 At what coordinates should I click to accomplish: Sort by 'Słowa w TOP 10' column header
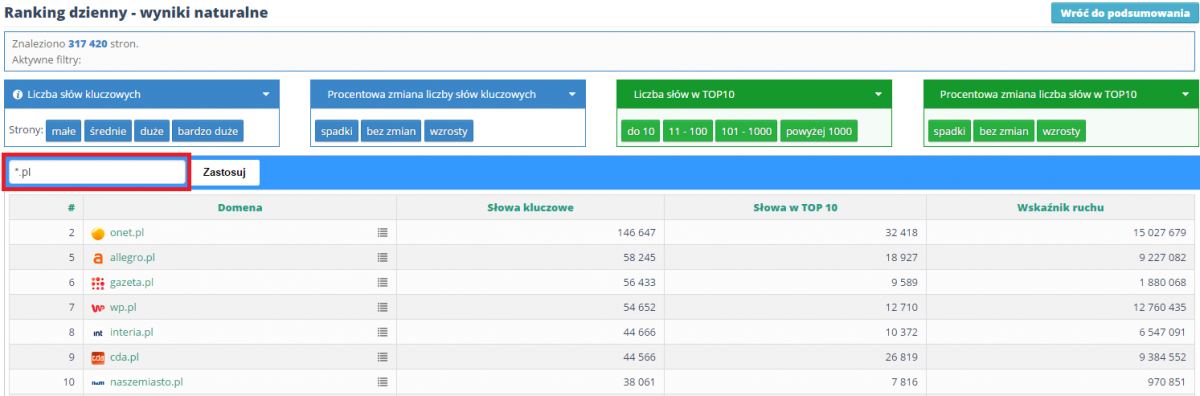coord(795,207)
